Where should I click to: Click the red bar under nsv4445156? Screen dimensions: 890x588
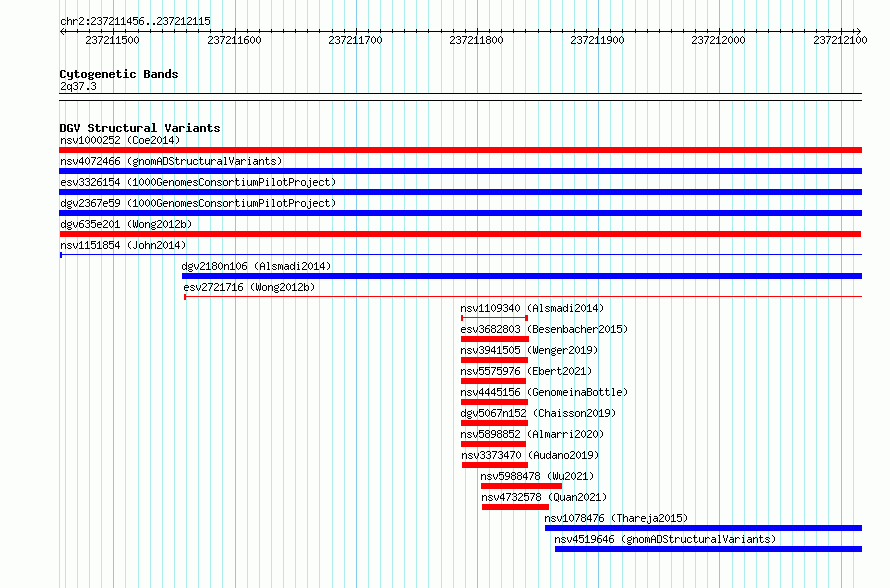(x=494, y=402)
